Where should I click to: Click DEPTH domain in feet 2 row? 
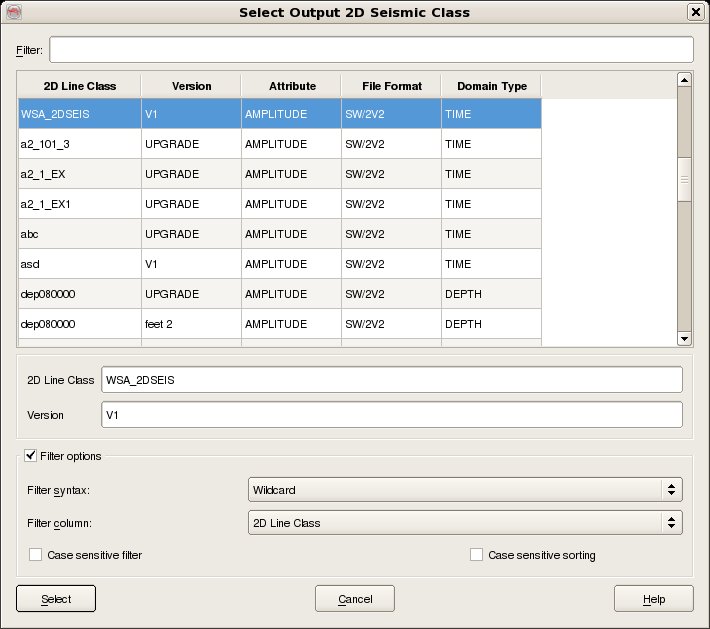[492, 324]
